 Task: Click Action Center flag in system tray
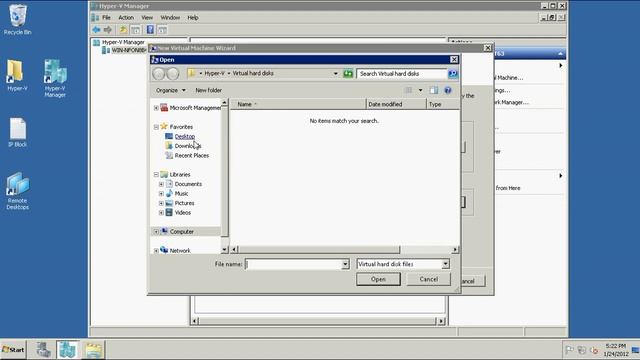569,350
